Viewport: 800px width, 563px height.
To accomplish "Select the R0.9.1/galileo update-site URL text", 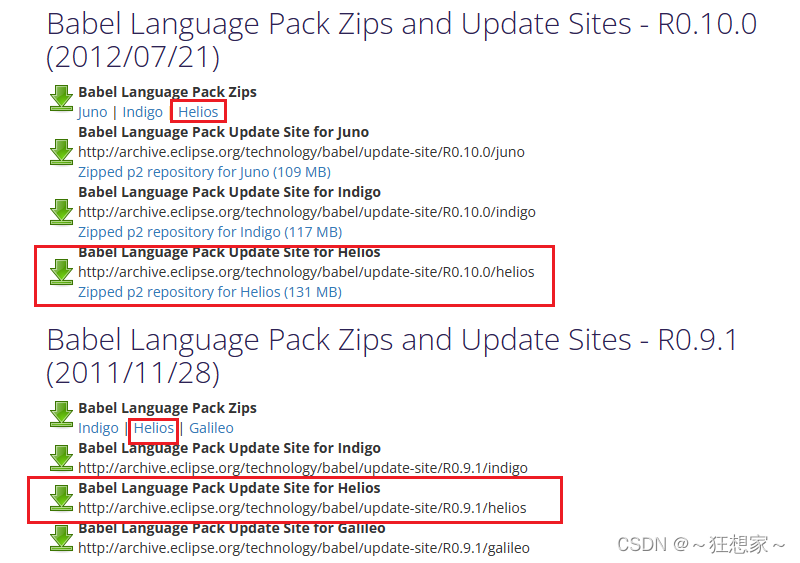I will tap(304, 548).
